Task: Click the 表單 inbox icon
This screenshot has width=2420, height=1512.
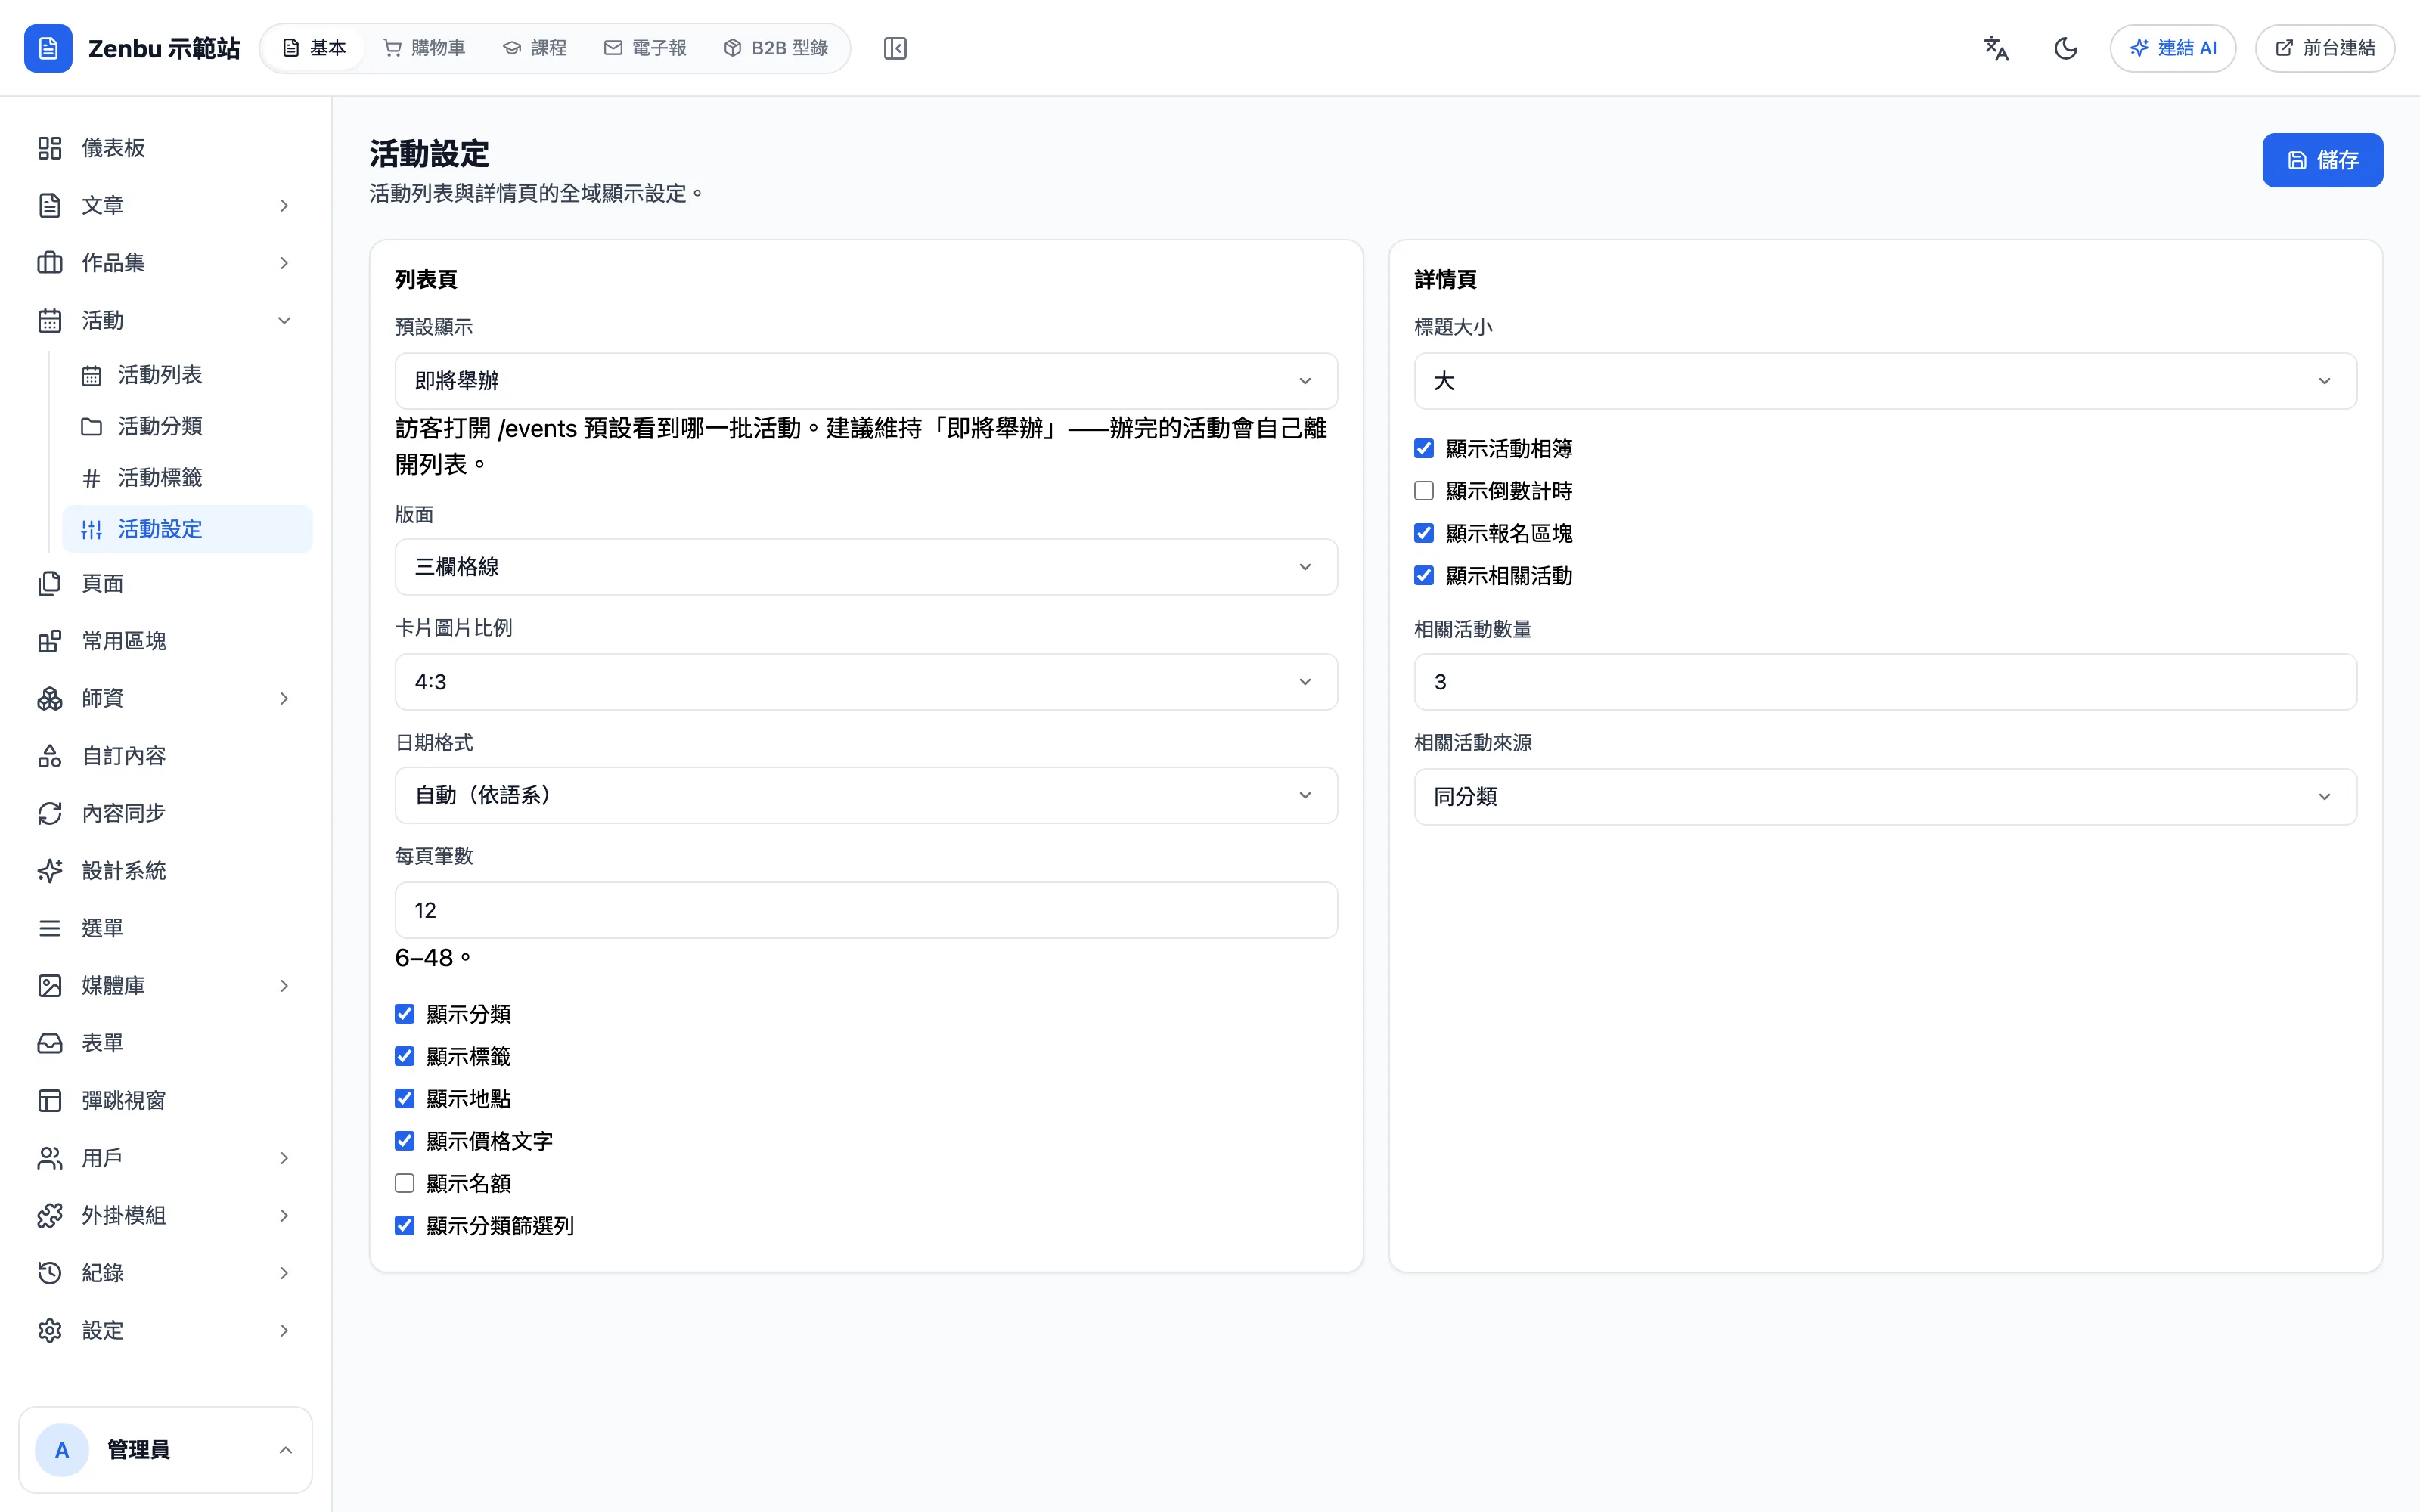Action: click(x=50, y=1043)
